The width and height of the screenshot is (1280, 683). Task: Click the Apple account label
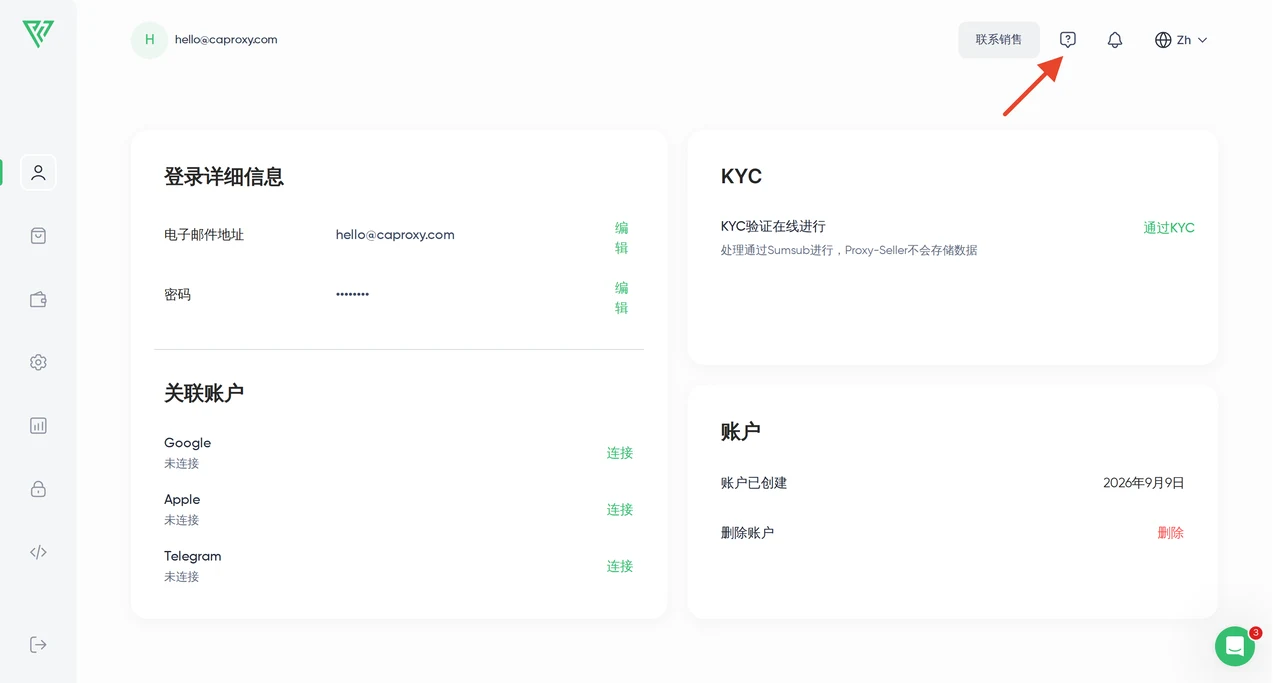[x=182, y=500]
